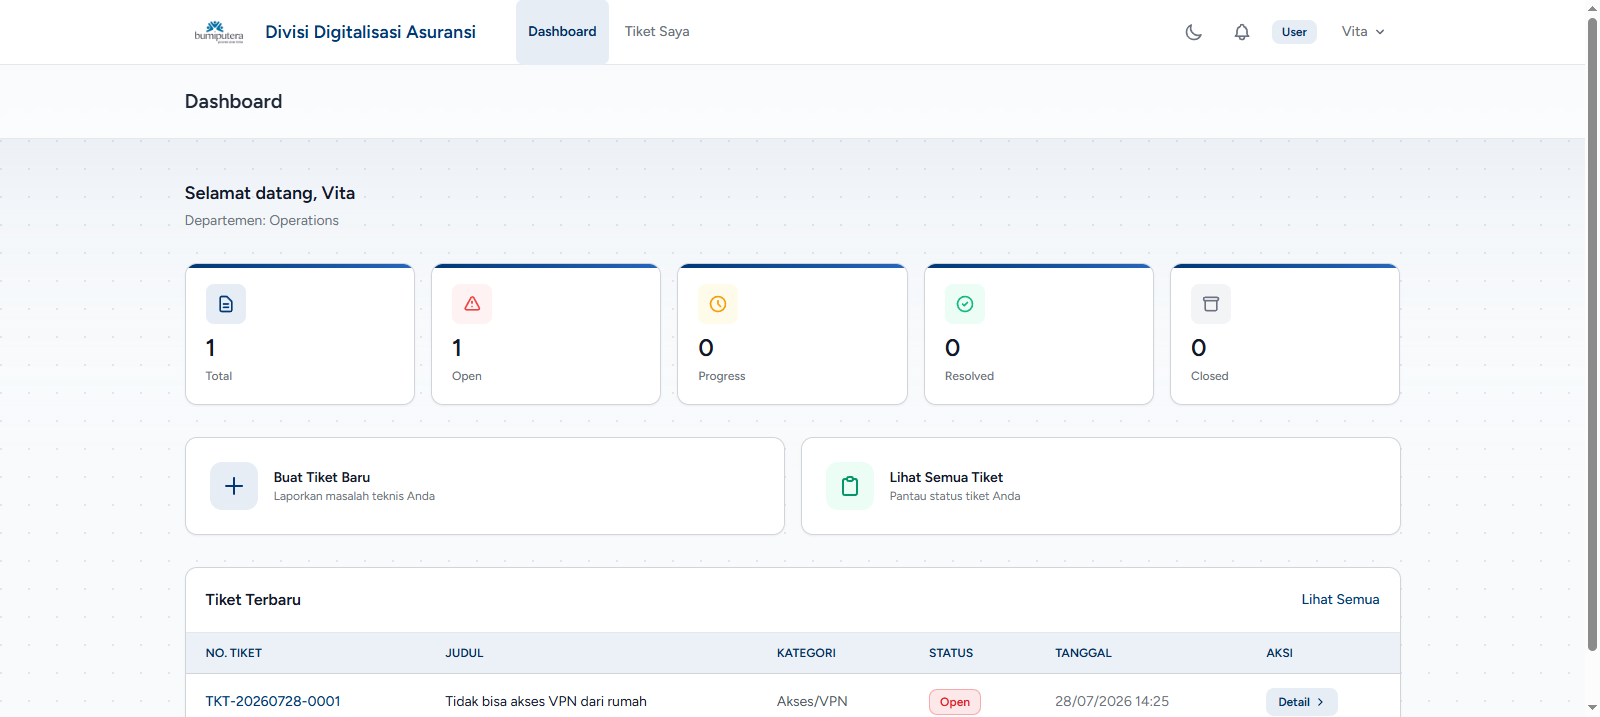The image size is (1600, 717).
Task: Click the Resolved count label
Action: point(969,376)
